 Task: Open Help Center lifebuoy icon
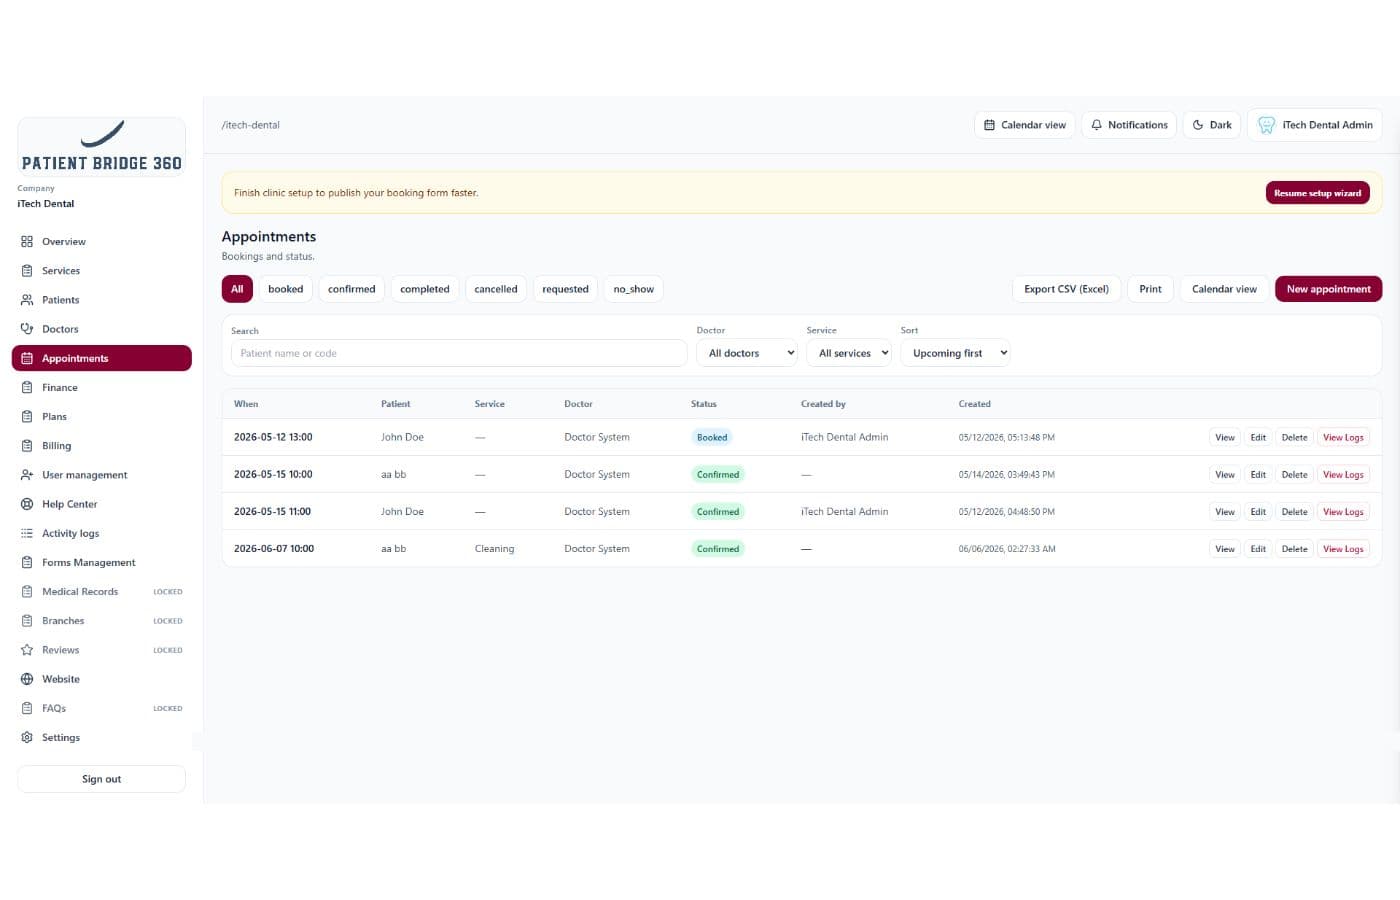(27, 504)
